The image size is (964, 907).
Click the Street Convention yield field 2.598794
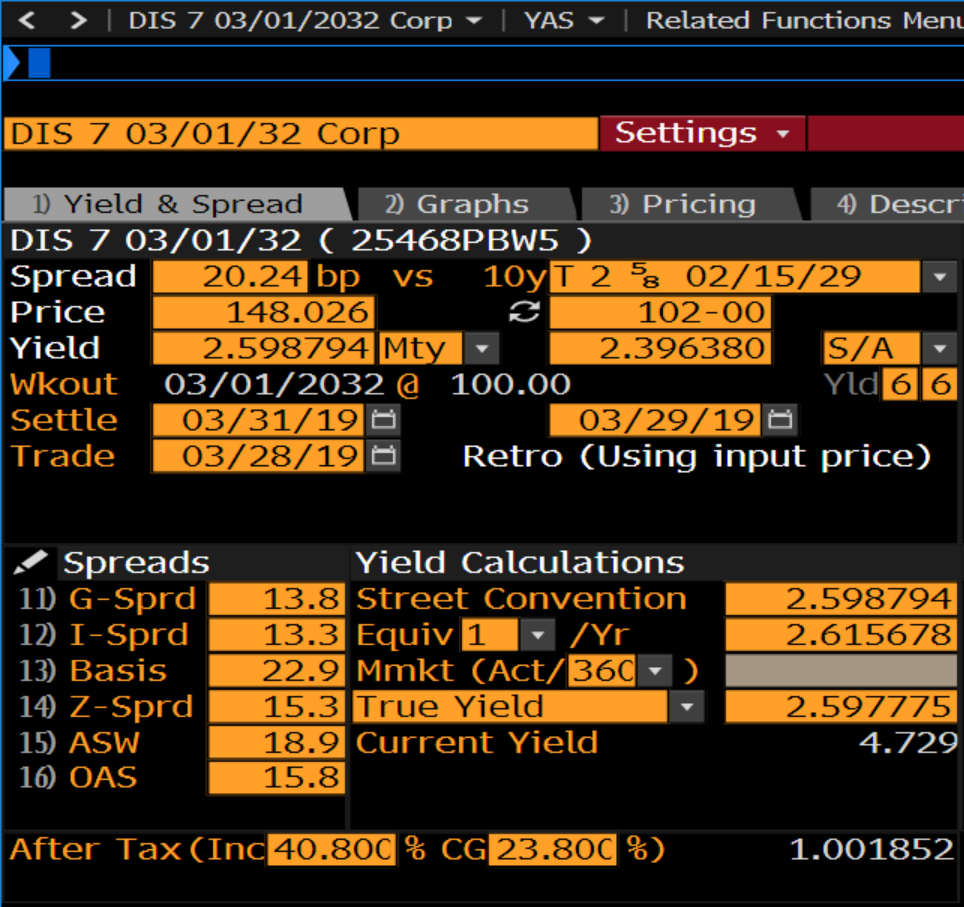(841, 599)
